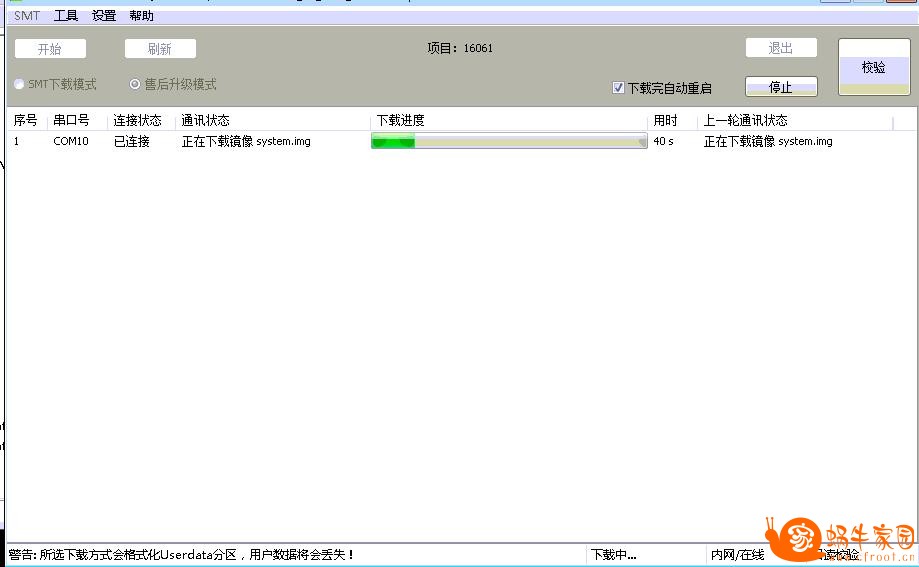Click the 40 s elapsed time cell
This screenshot has width=919, height=567.
(x=663, y=141)
